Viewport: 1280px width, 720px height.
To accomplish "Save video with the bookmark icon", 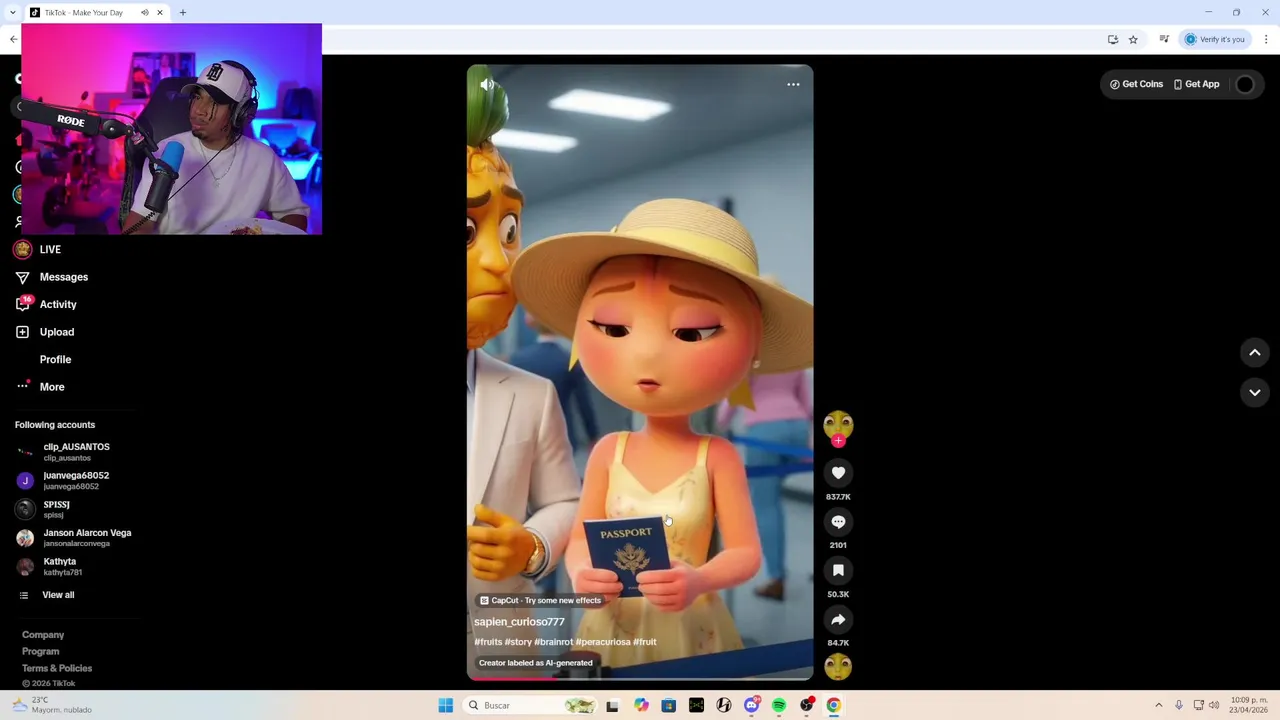I will tap(838, 570).
